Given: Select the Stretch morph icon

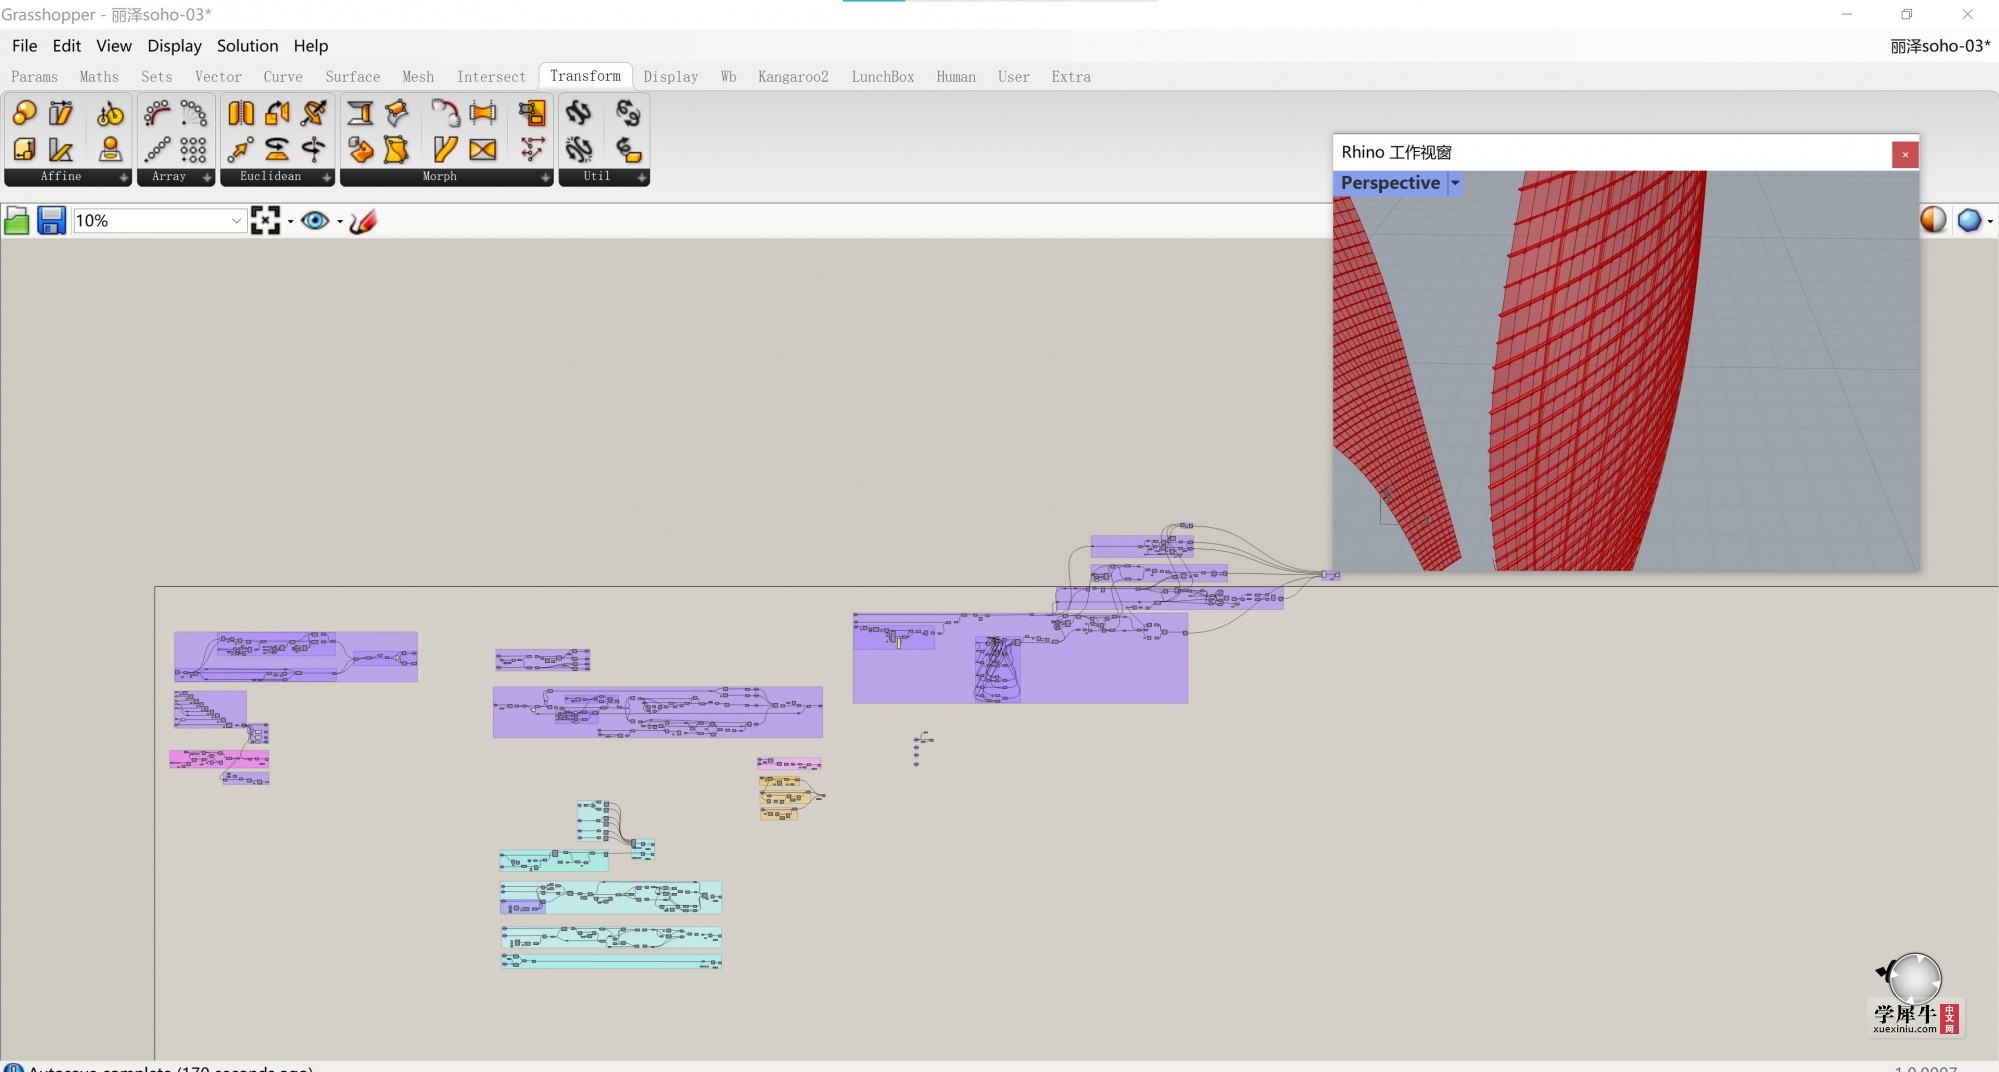Looking at the screenshot, I should (x=483, y=113).
